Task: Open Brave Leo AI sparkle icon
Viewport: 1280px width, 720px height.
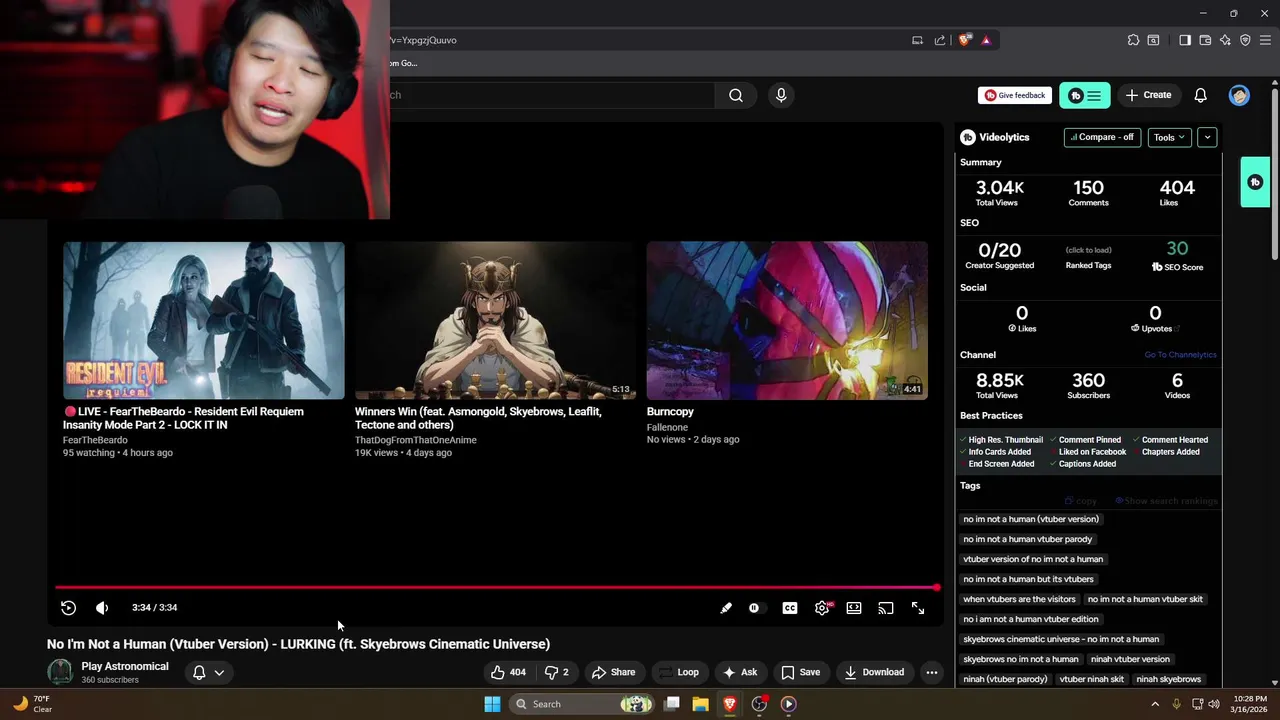Action: (1225, 40)
